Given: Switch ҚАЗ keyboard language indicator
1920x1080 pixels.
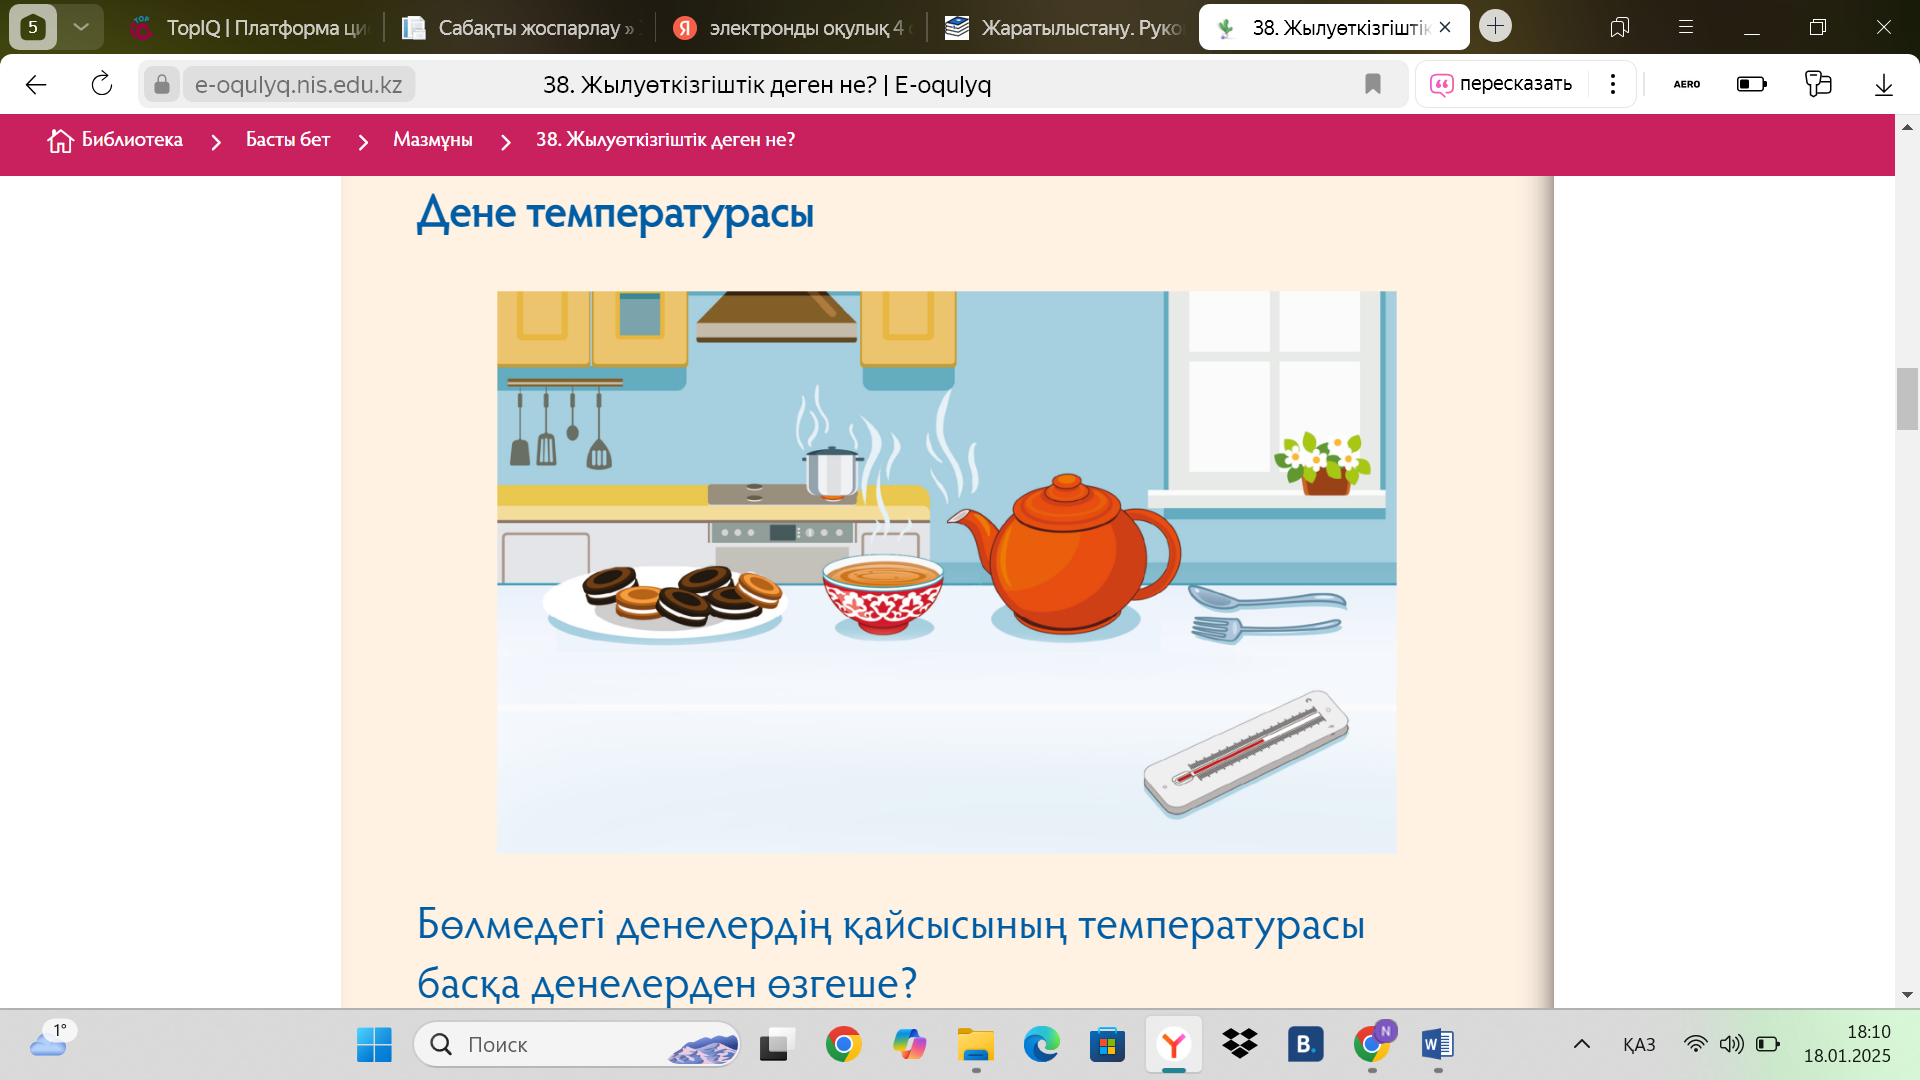Looking at the screenshot, I should pos(1638,1044).
